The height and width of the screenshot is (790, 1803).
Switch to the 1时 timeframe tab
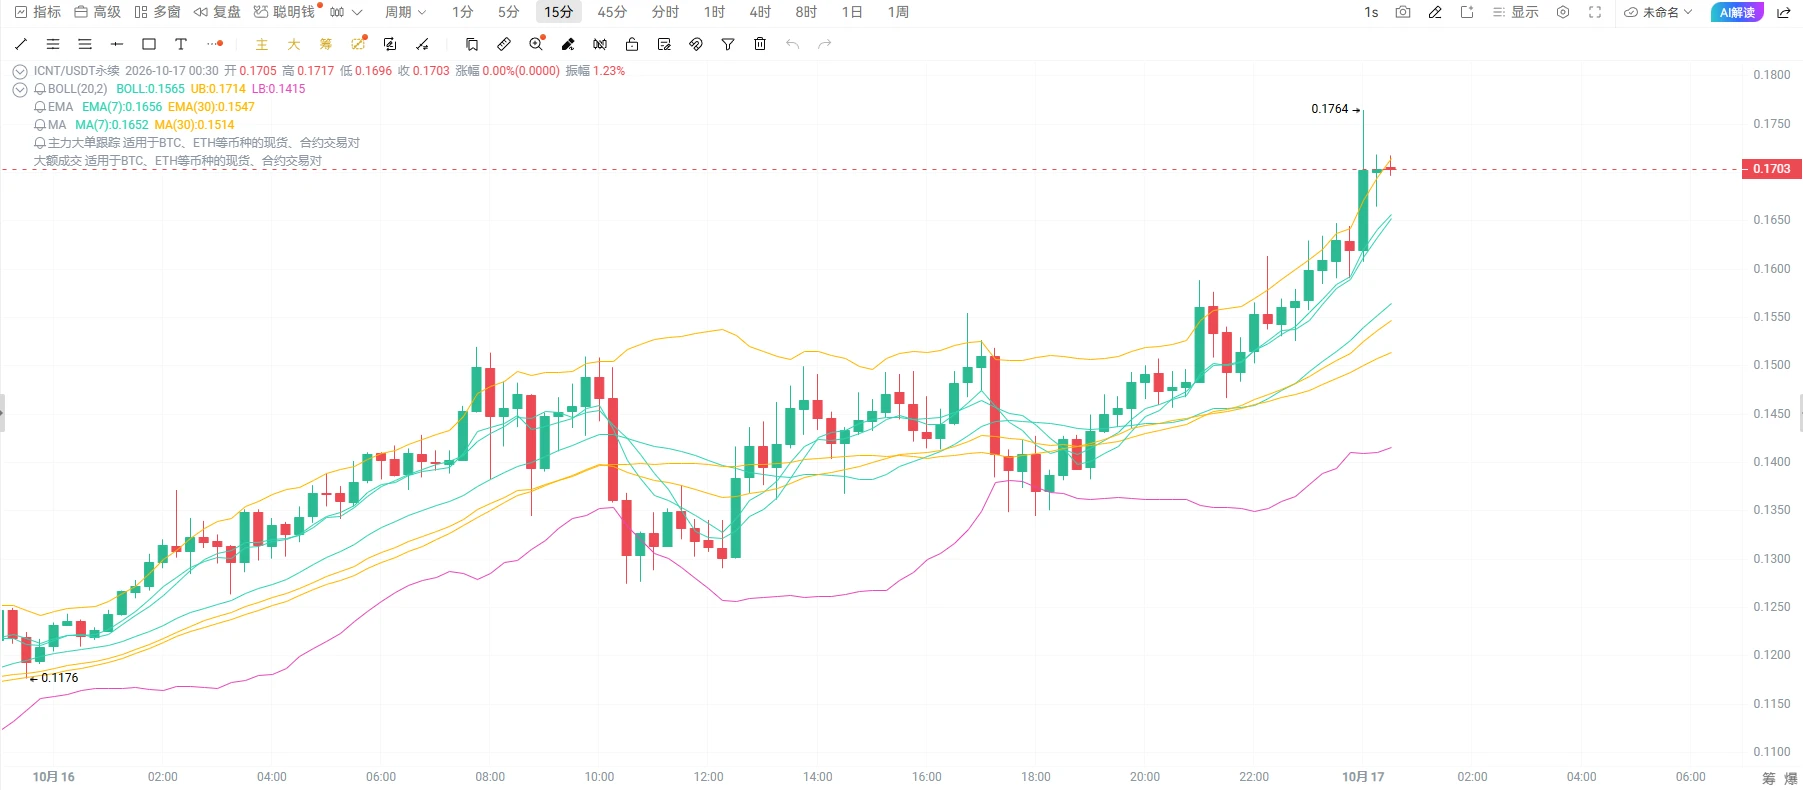point(714,12)
